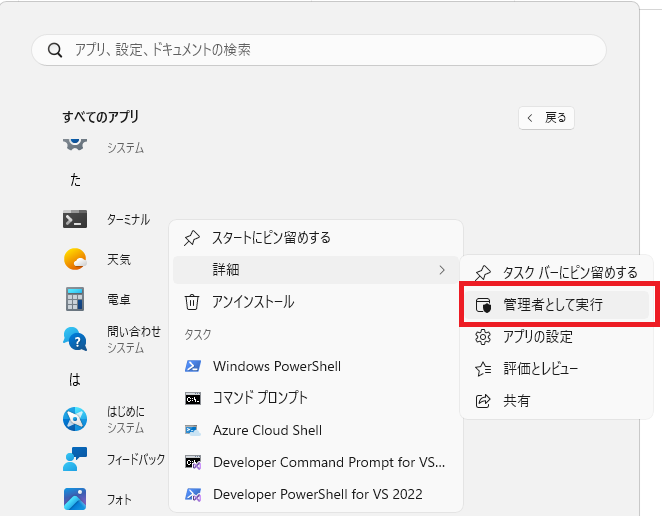Click the Developer Command Prompt icon
662x516 pixels.
193,463
